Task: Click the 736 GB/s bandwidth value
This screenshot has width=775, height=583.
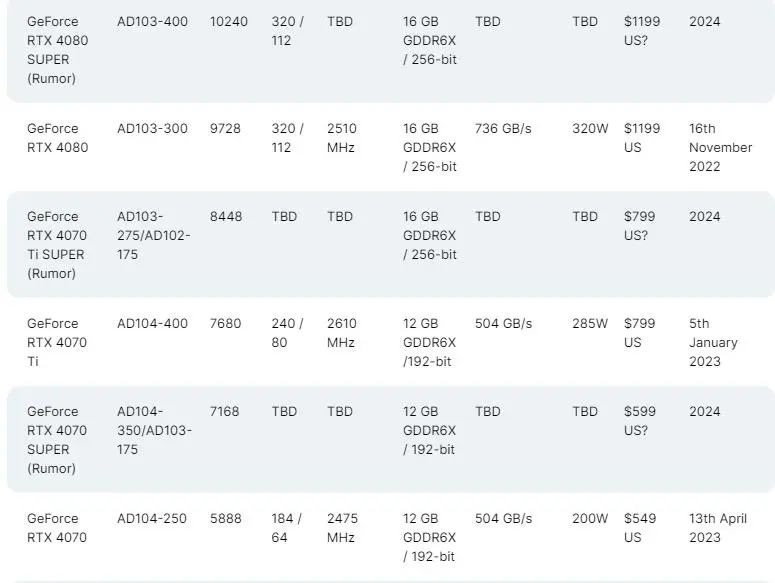Action: pyautogui.click(x=503, y=128)
